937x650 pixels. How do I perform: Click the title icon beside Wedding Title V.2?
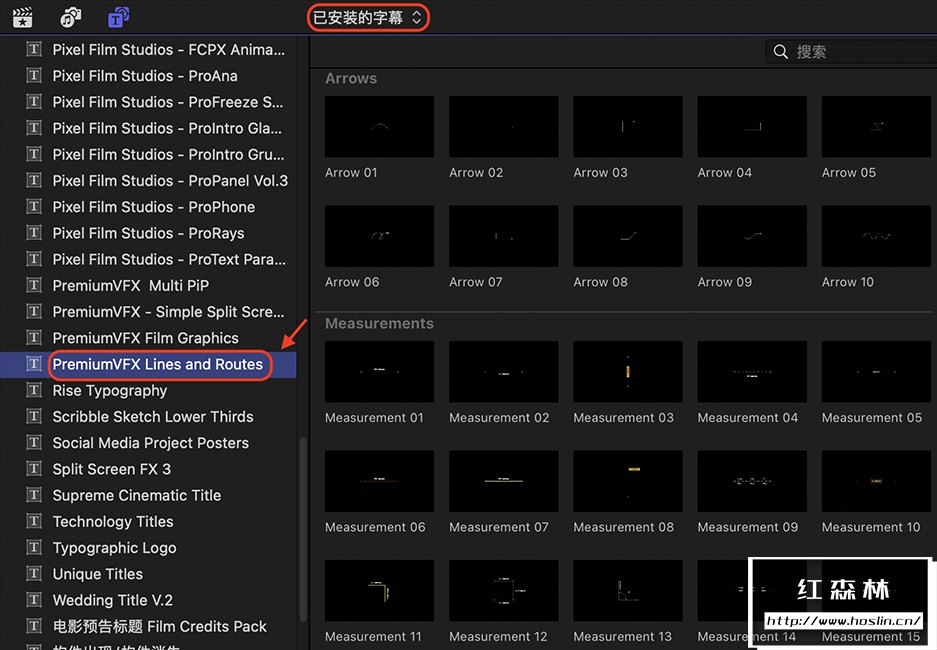pos(34,600)
